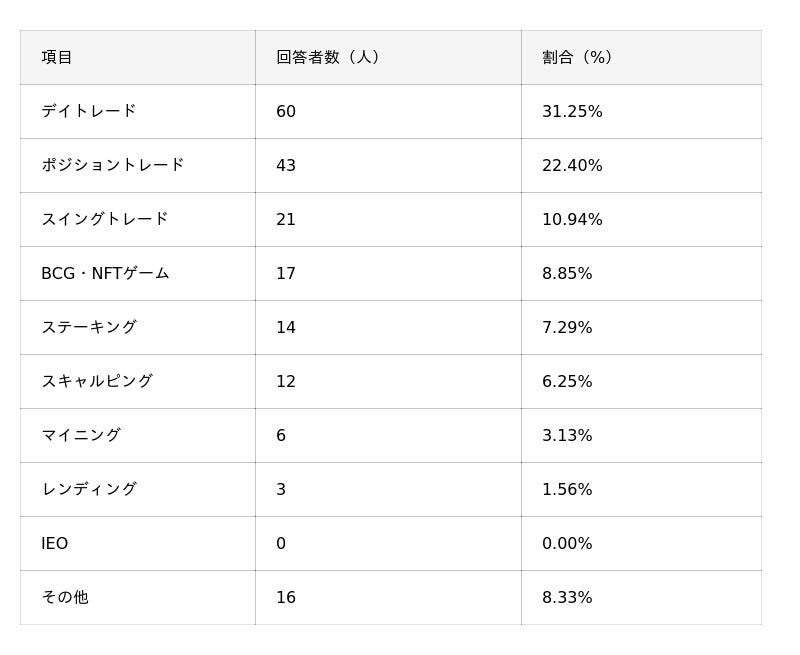Select the IEO row label
The image size is (800, 655).
coord(55,544)
